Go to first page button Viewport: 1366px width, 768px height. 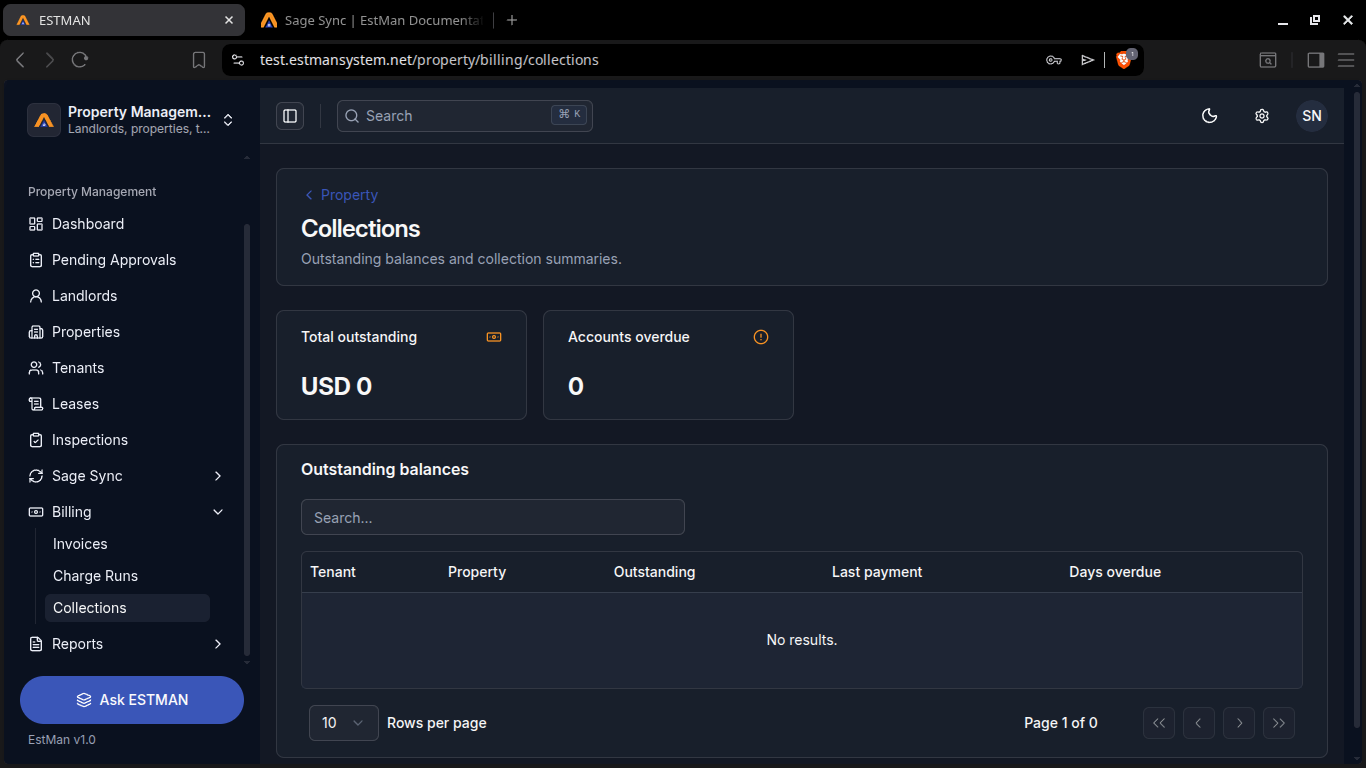coord(1159,722)
